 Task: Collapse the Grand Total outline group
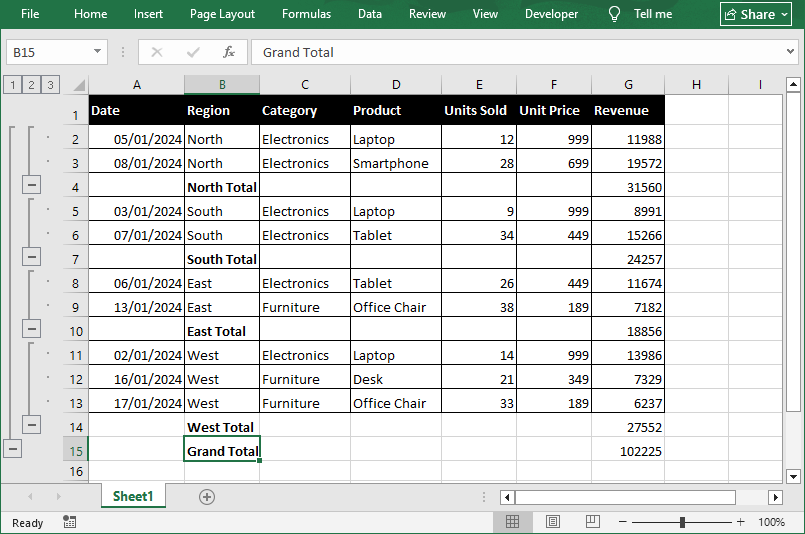[x=12, y=449]
